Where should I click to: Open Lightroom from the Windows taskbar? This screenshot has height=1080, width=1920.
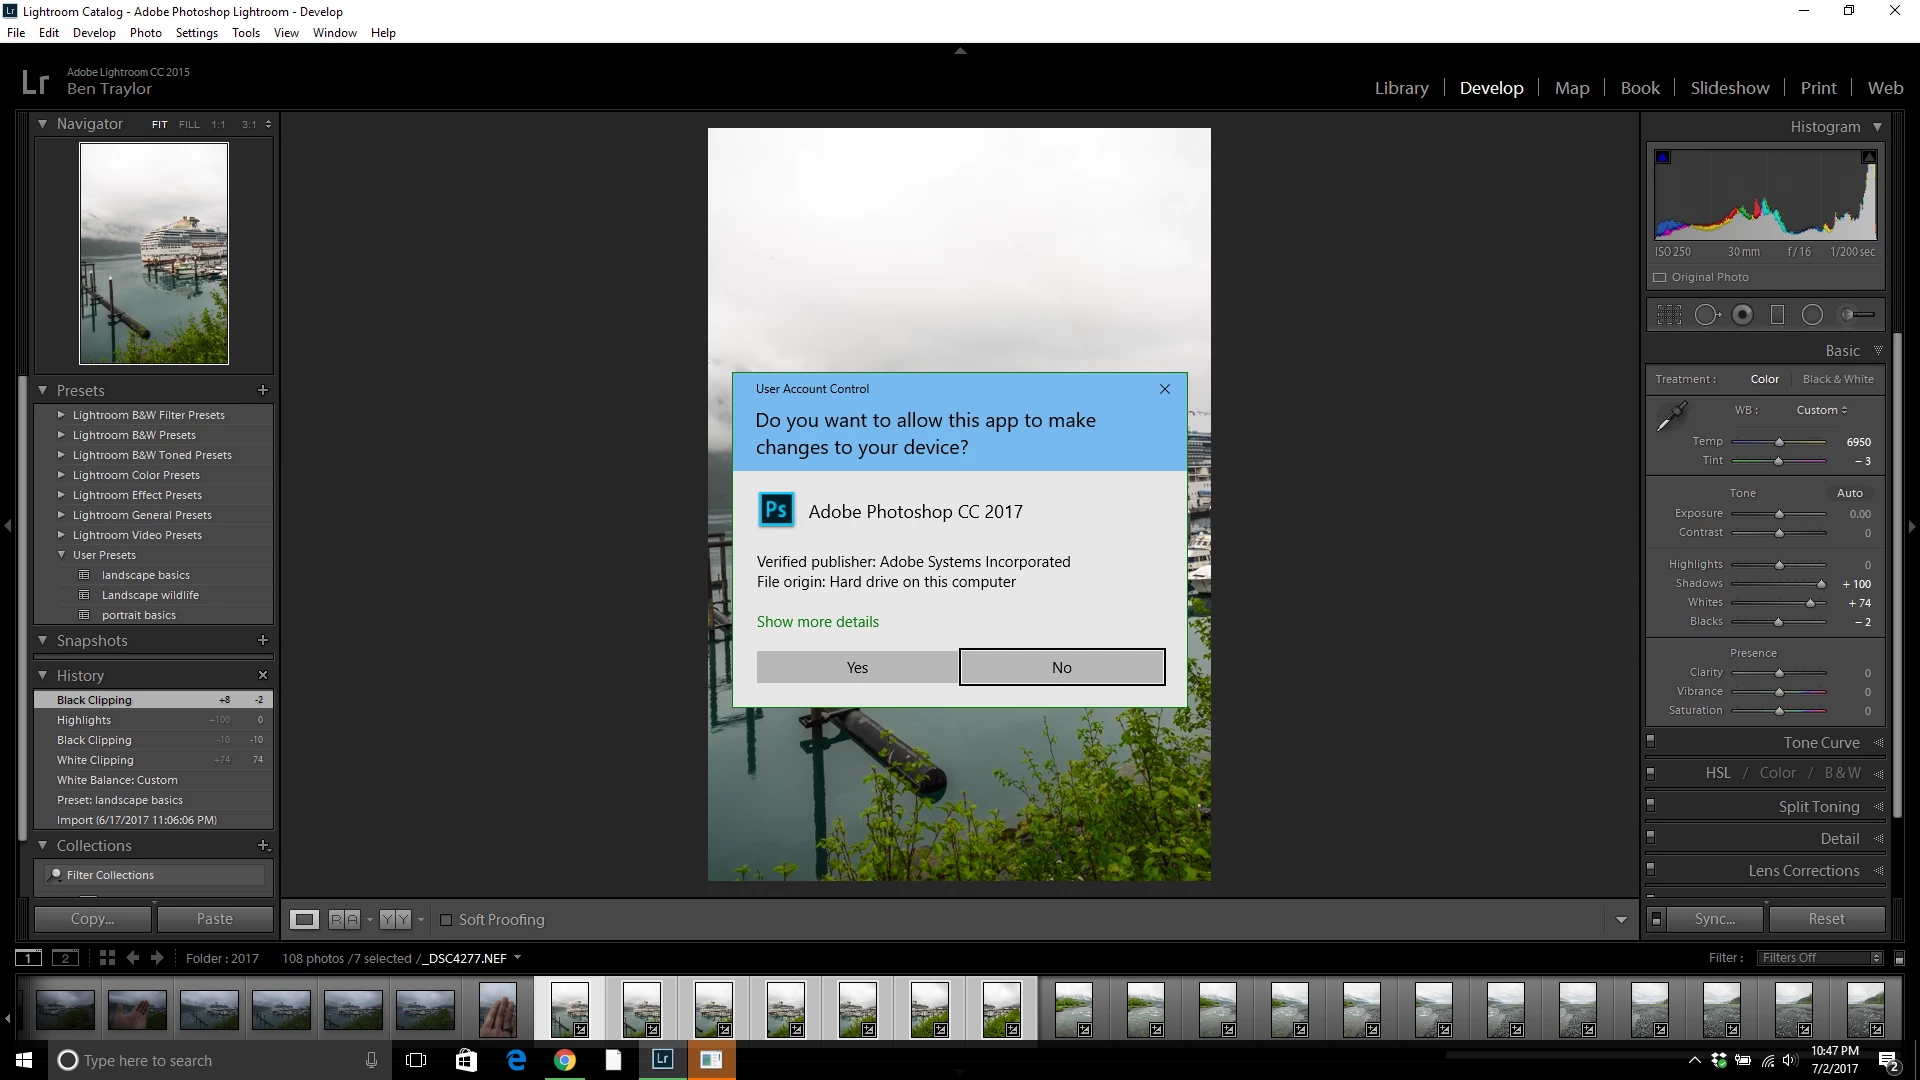coord(663,1060)
